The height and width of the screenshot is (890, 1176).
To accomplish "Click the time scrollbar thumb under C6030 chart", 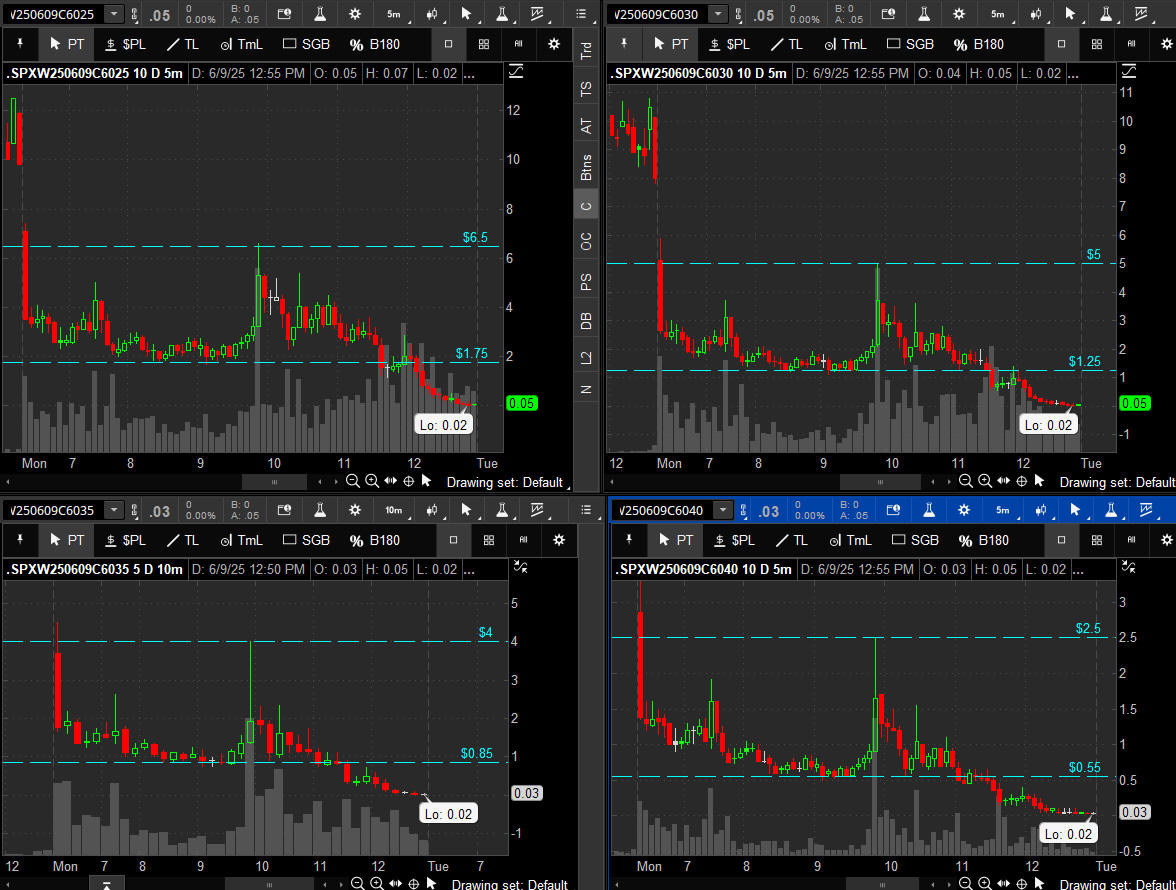I will pyautogui.click(x=880, y=481).
